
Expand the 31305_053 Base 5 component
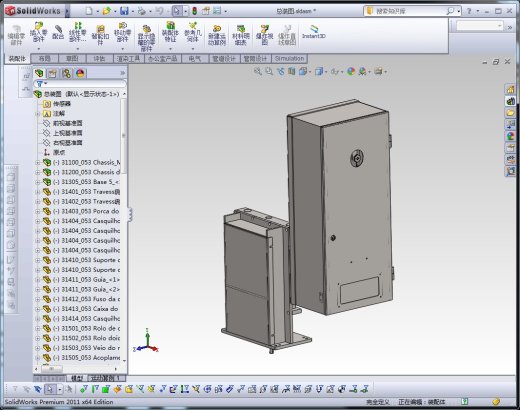pyautogui.click(x=38, y=182)
